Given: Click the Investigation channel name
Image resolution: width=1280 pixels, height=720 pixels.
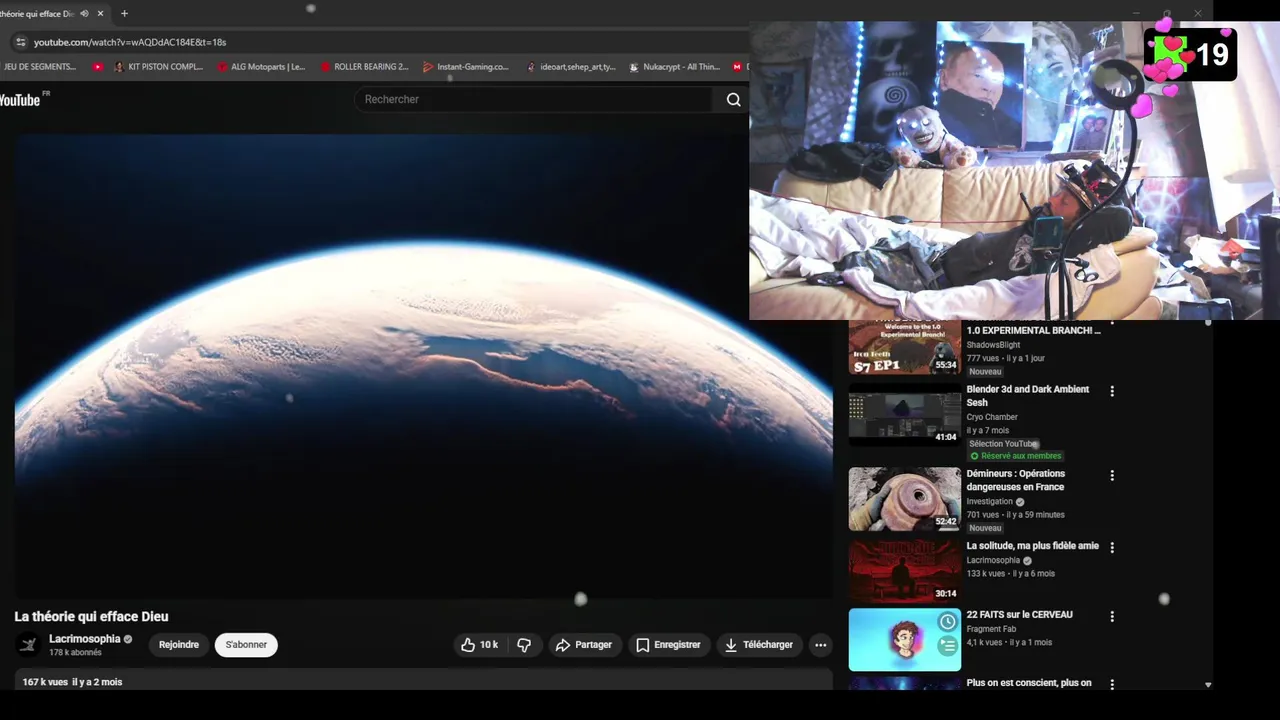Looking at the screenshot, I should point(989,502).
